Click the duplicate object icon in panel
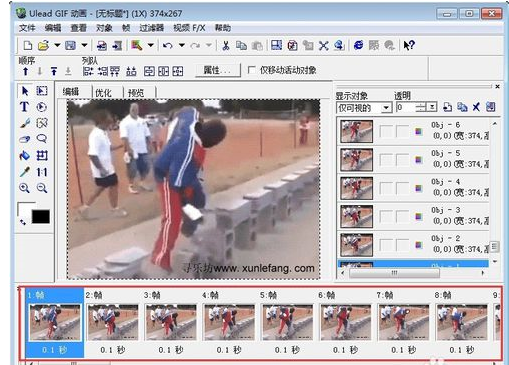The height and width of the screenshot is (365, 509). click(x=462, y=107)
